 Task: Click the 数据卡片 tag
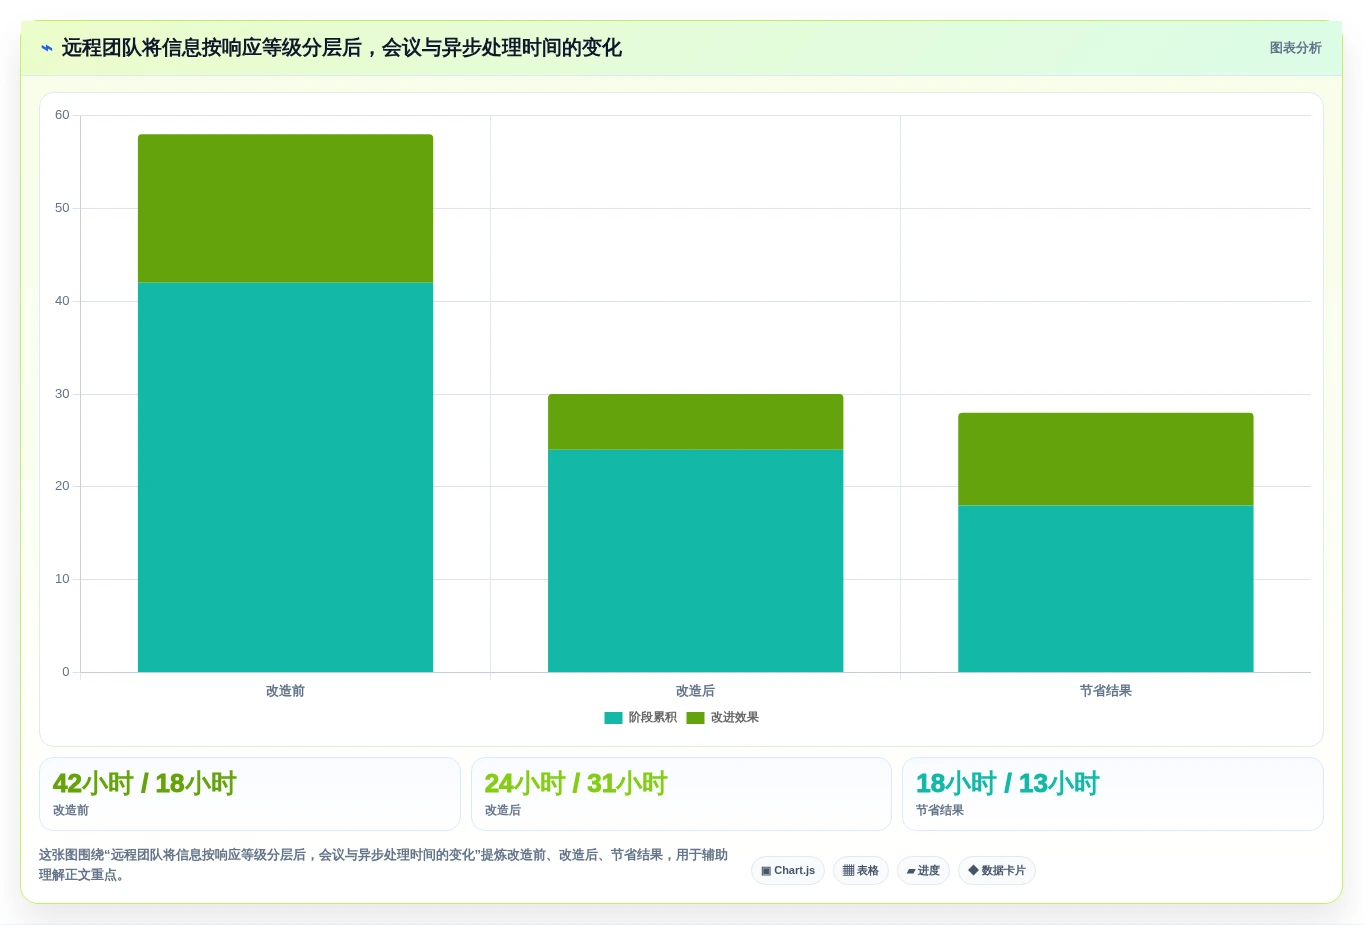click(x=997, y=871)
